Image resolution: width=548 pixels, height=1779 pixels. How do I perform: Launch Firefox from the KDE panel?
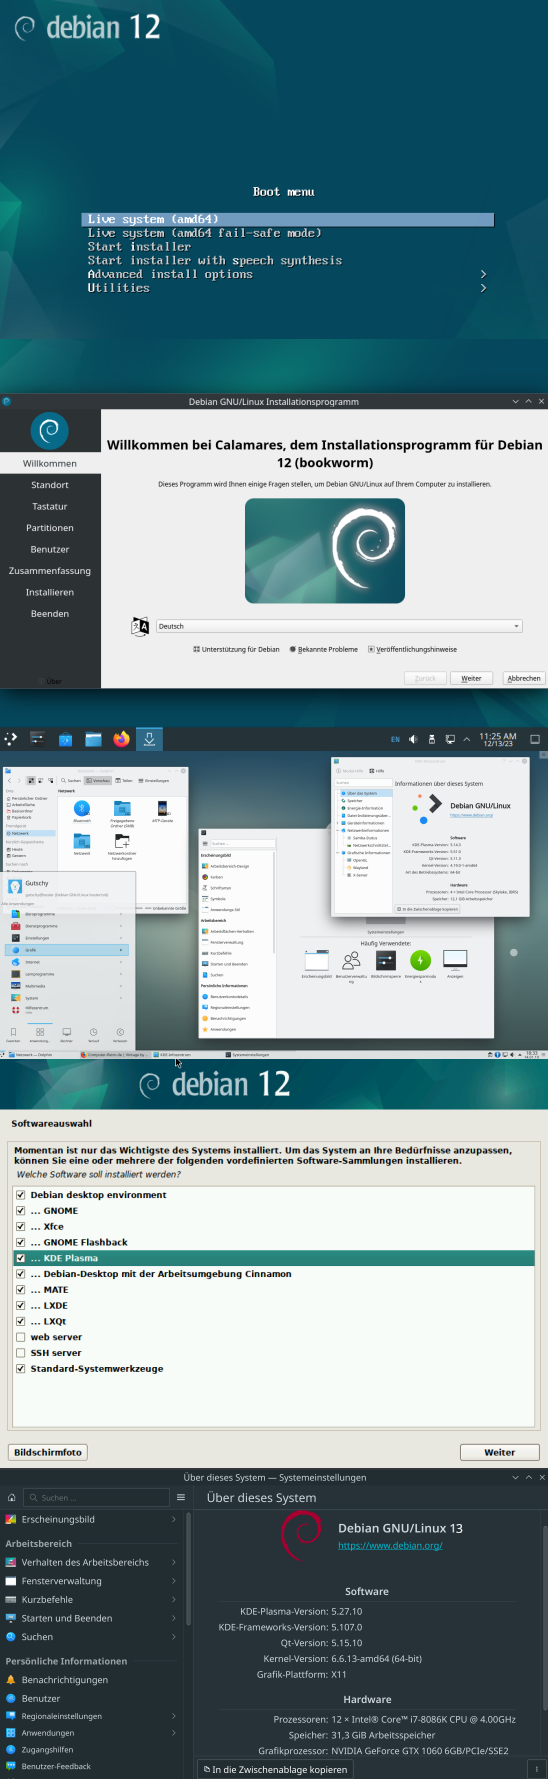point(121,739)
